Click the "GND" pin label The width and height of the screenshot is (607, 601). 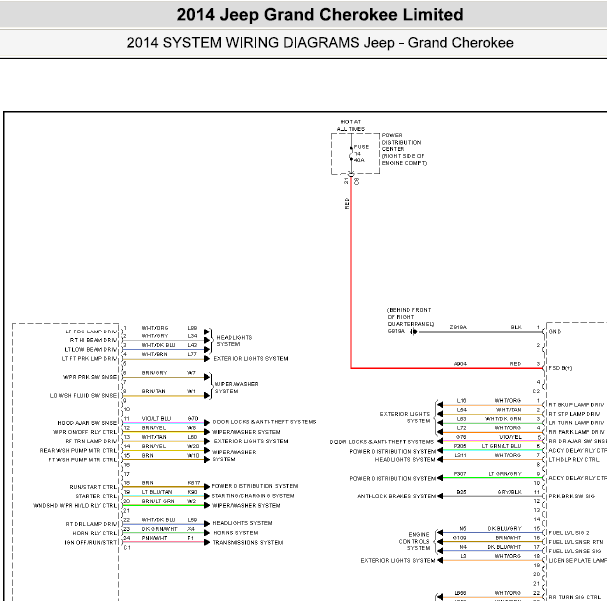point(555,332)
